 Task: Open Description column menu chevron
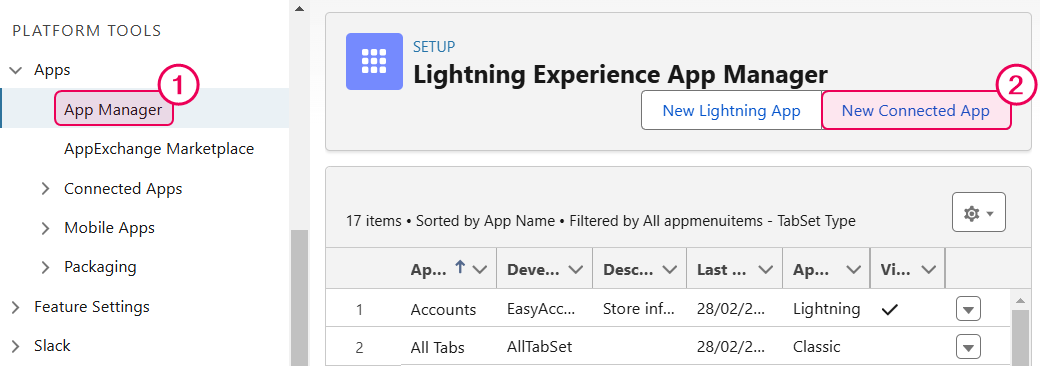pos(670,269)
